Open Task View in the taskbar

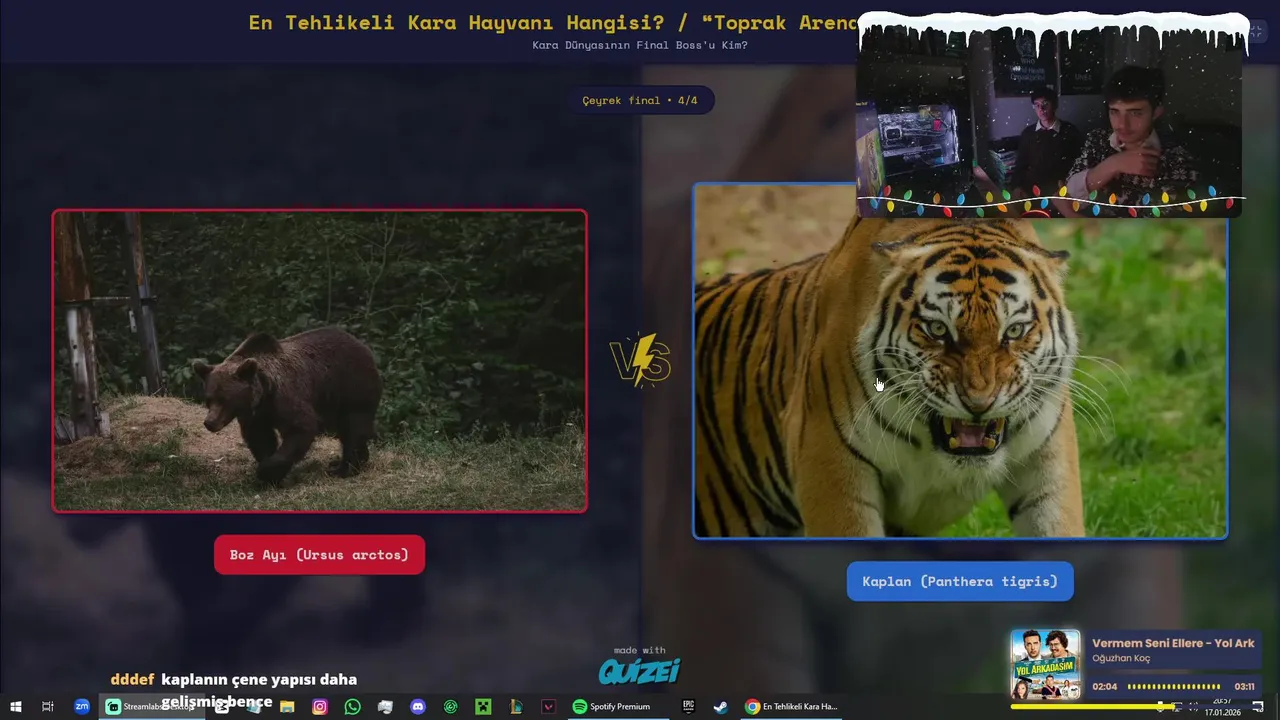[x=47, y=707]
